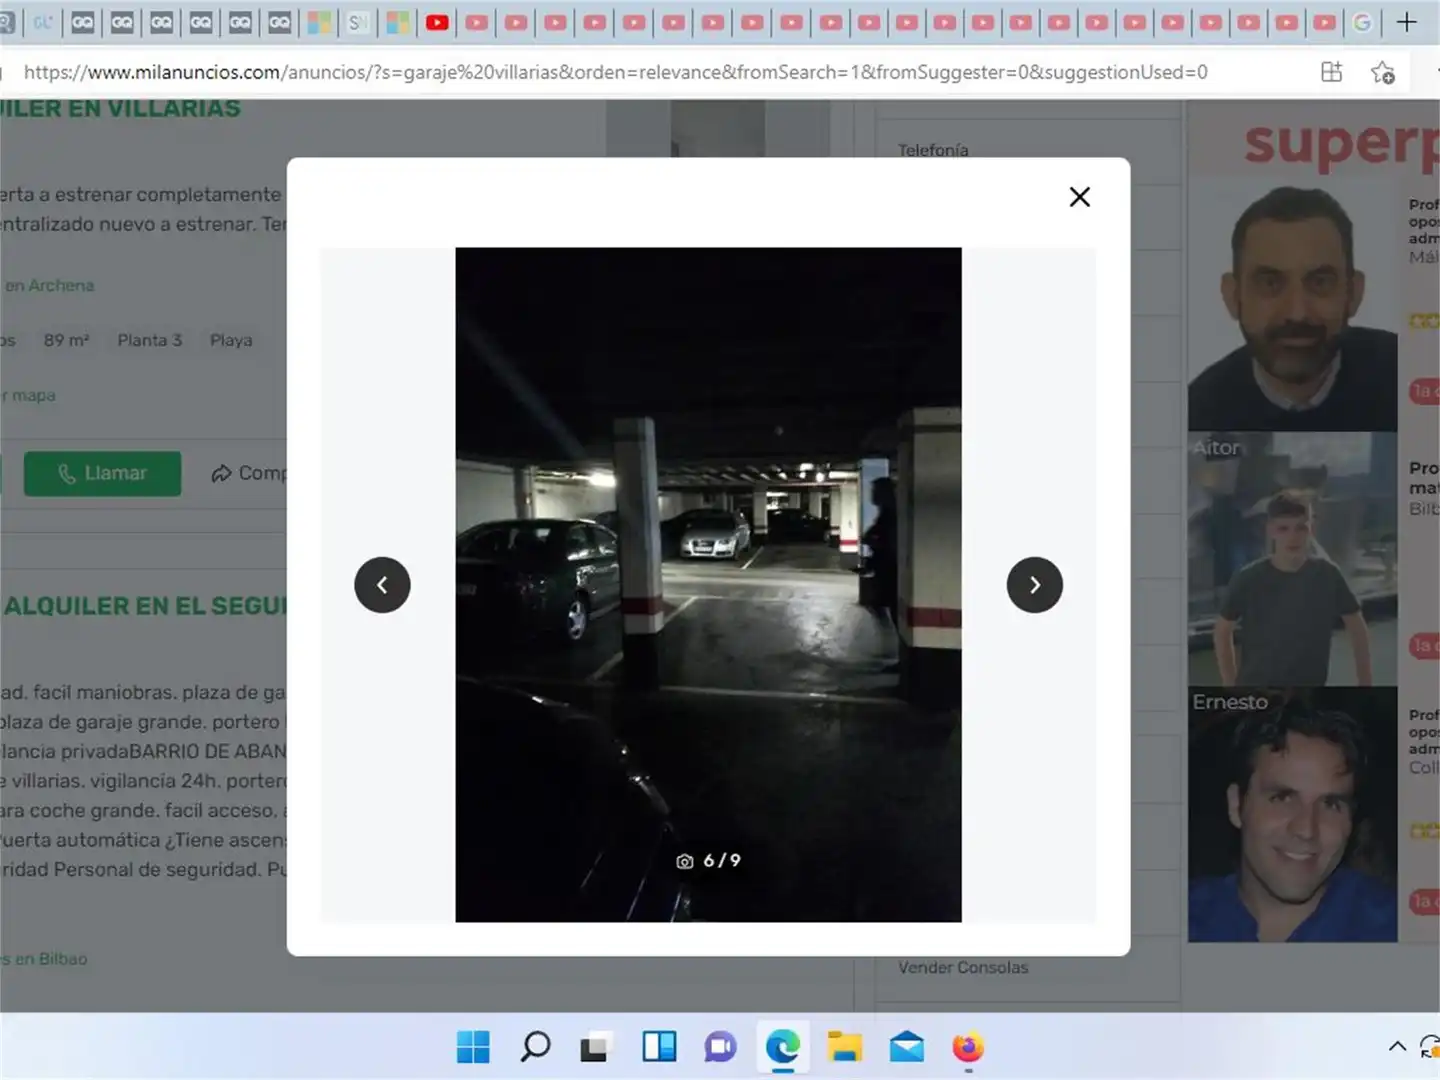Open Windows Search from the taskbar
The image size is (1440, 1080).
click(535, 1047)
